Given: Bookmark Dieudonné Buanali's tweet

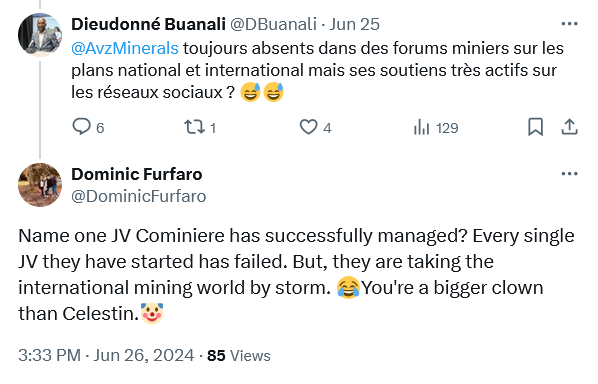Looking at the screenshot, I should coord(535,127).
